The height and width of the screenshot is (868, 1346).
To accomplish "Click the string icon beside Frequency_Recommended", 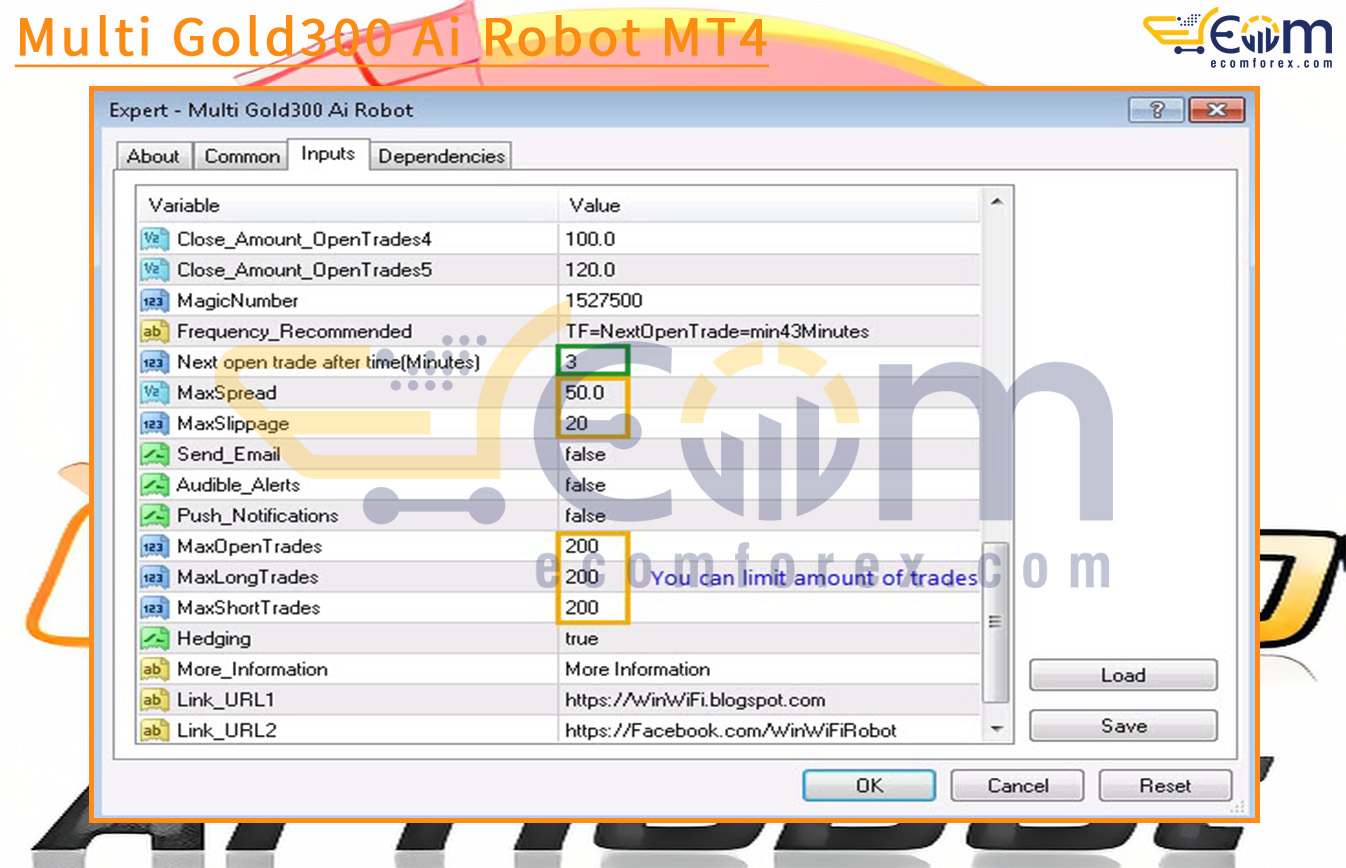I will point(154,332).
